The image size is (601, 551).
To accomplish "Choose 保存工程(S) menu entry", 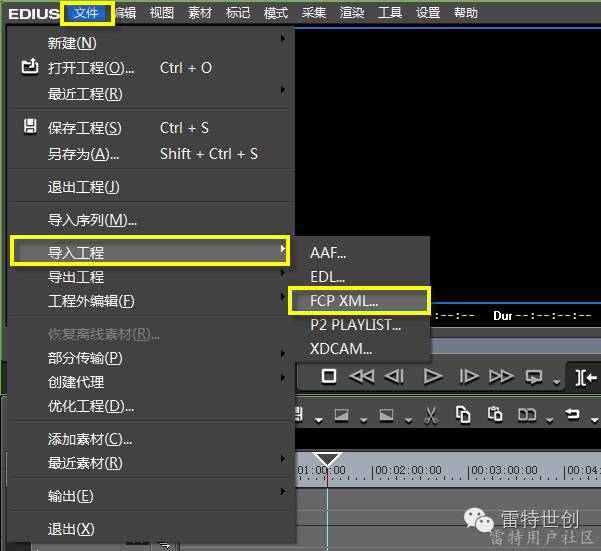I will point(151,128).
